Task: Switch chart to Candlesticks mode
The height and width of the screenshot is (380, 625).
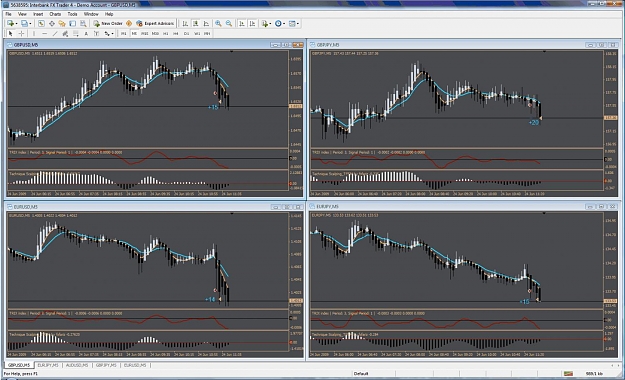Action: [195, 24]
